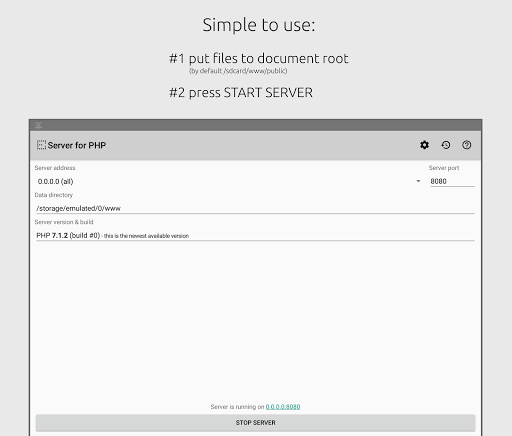The width and height of the screenshot is (512, 436).
Task: Expand the Server address dropdown arrow
Action: [418, 181]
